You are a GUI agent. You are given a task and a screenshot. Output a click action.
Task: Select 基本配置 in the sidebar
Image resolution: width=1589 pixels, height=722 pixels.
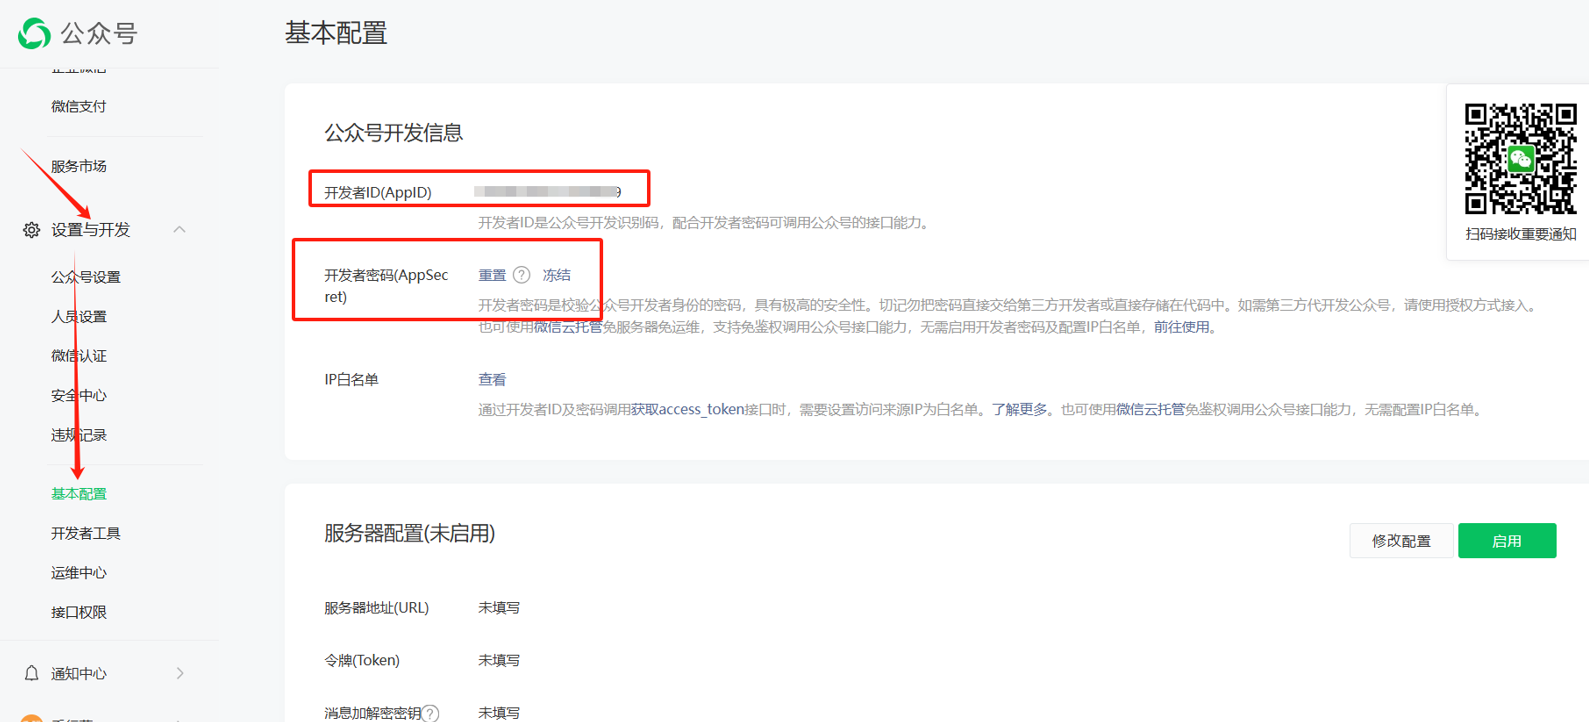click(x=79, y=494)
